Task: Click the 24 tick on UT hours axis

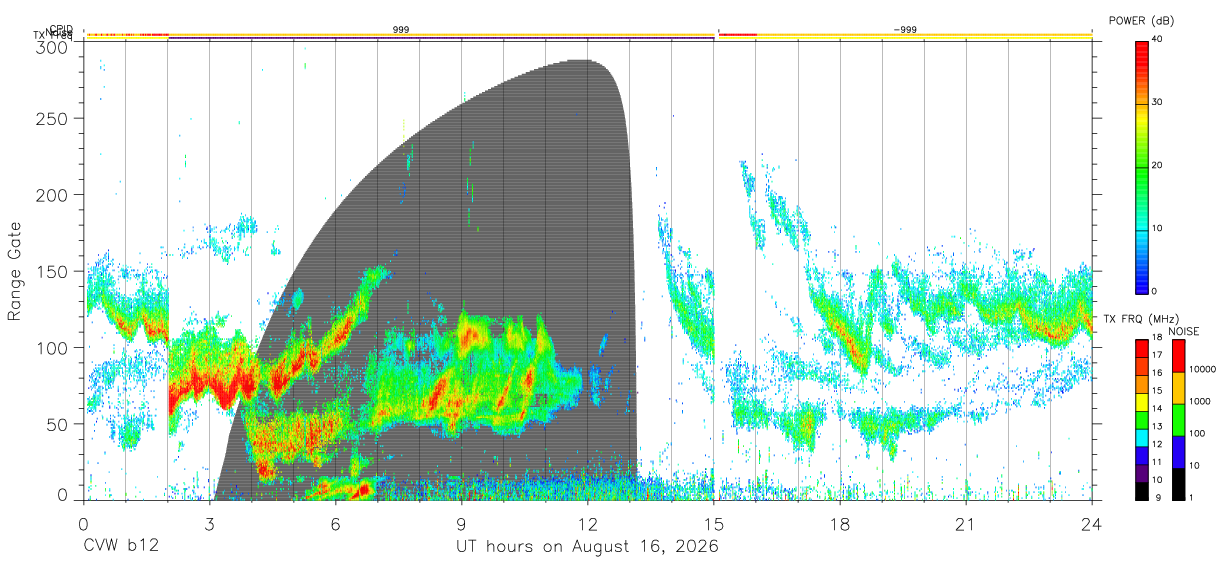Action: (x=1092, y=524)
